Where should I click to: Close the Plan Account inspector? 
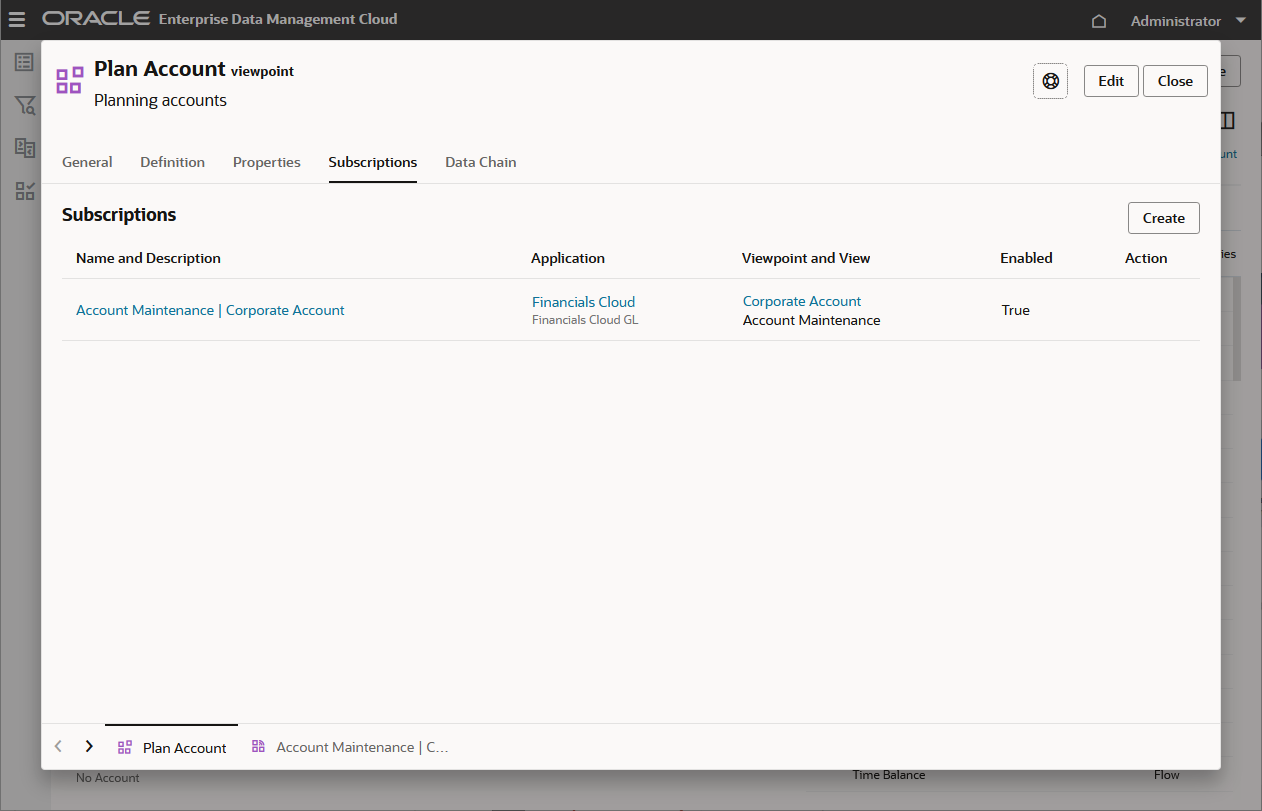click(x=1175, y=81)
